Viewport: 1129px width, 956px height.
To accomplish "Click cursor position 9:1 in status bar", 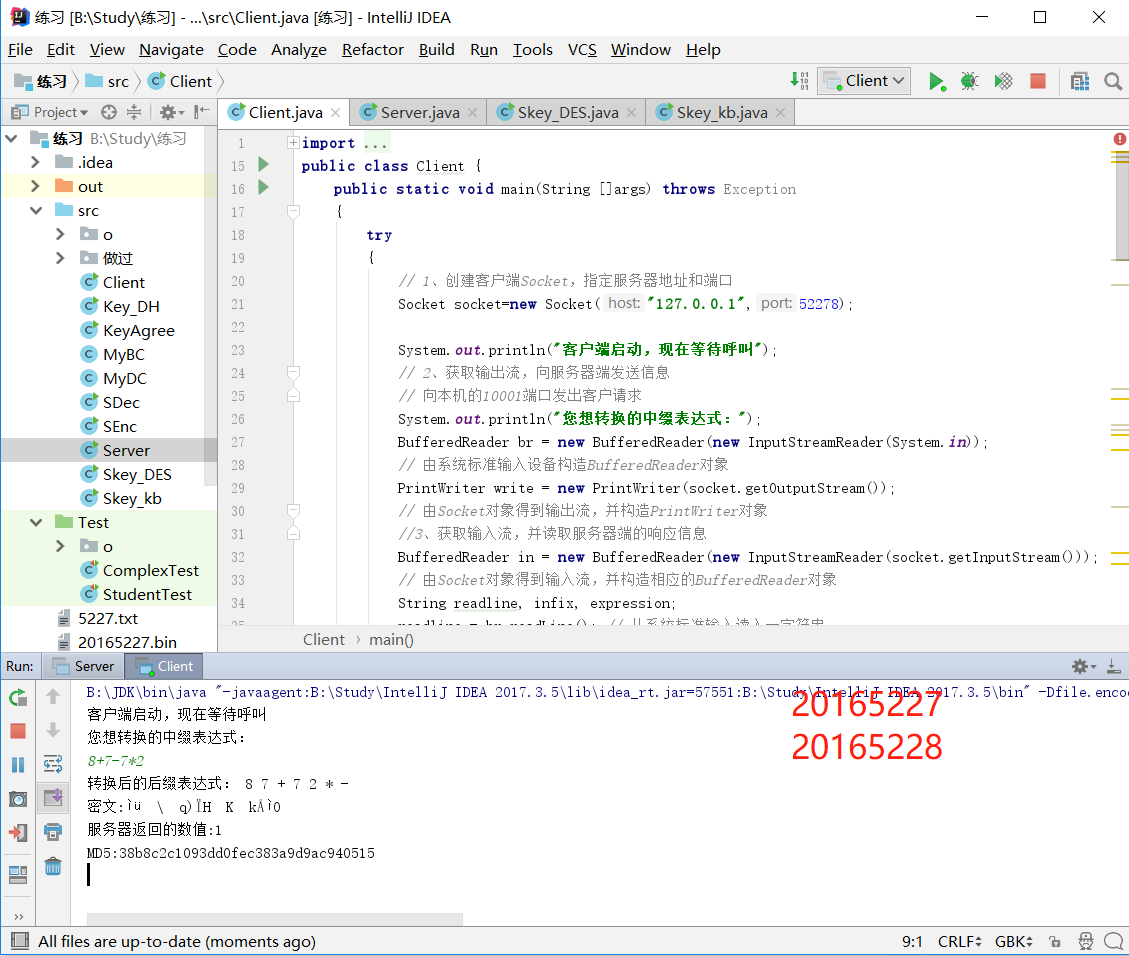I will [912, 942].
